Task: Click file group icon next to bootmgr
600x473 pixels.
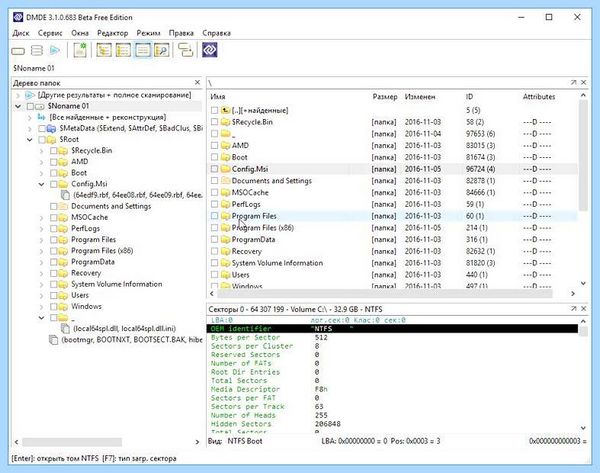Action: coord(53,340)
